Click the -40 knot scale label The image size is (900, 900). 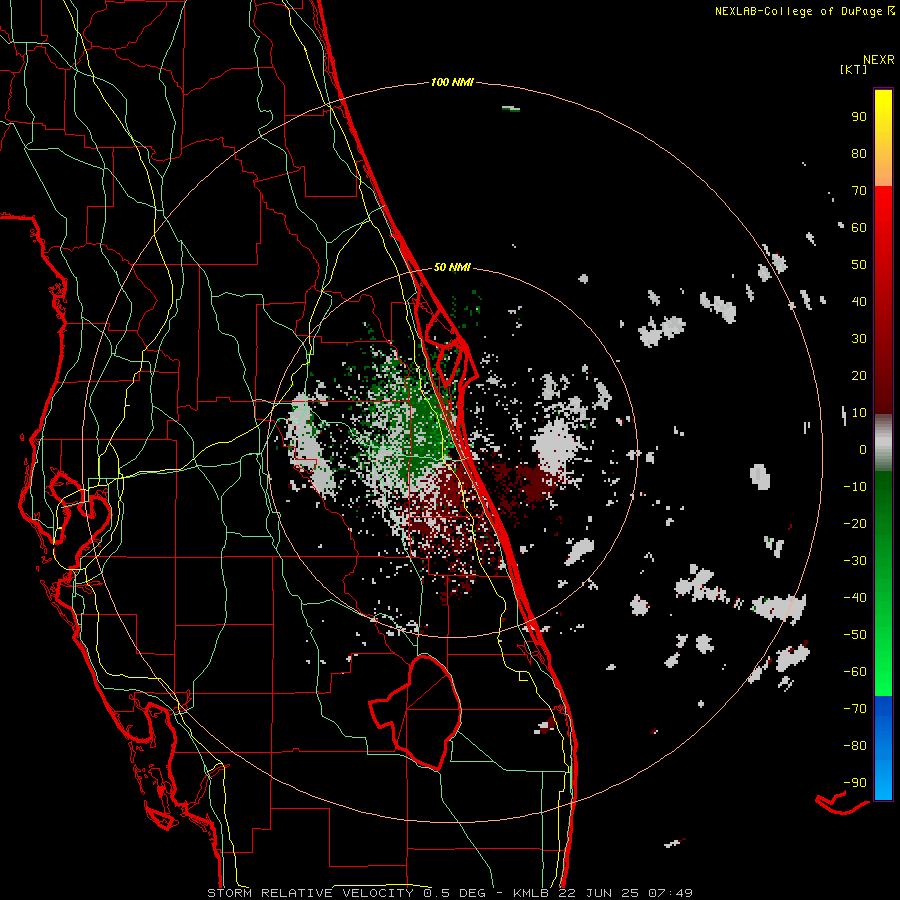tap(855, 598)
